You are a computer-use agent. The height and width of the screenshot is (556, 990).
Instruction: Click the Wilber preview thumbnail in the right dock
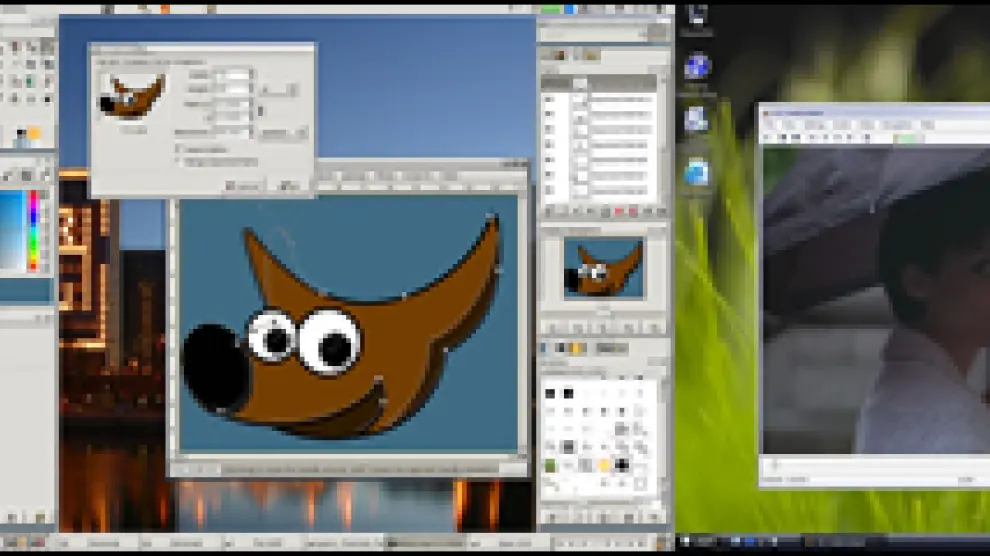click(x=603, y=268)
